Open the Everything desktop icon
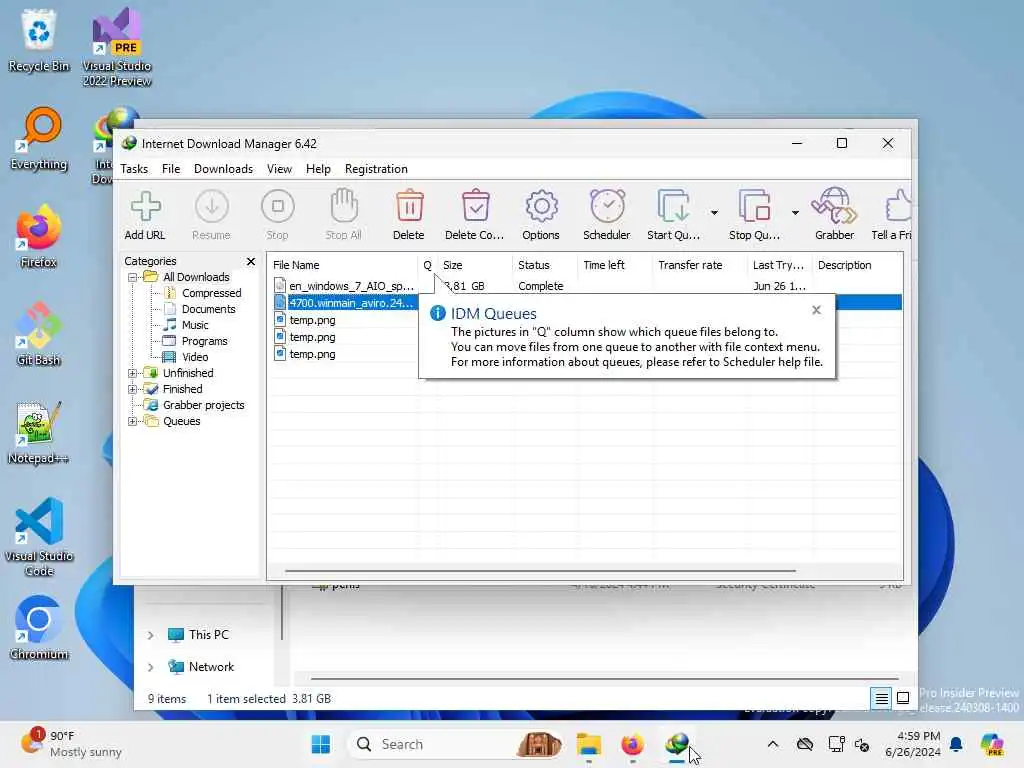 39,139
